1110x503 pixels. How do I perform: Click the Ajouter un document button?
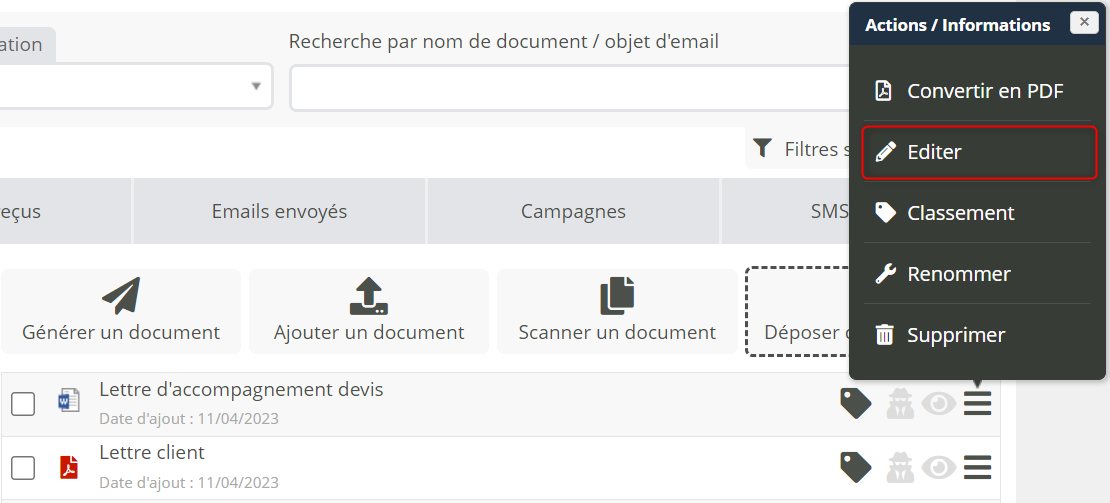[x=369, y=311]
